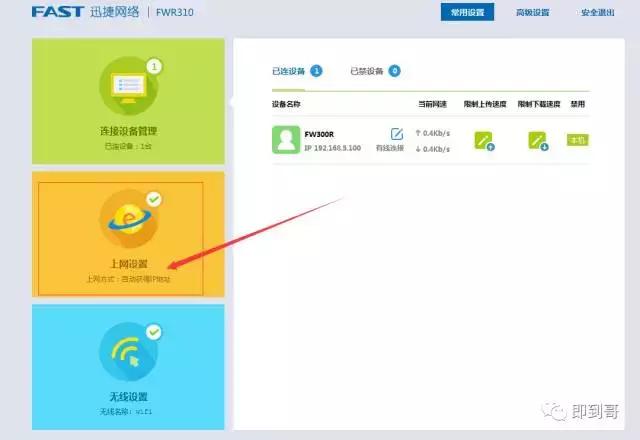The height and width of the screenshot is (440, 640).
Task: Click the monitor icon for device management
Action: click(x=129, y=86)
